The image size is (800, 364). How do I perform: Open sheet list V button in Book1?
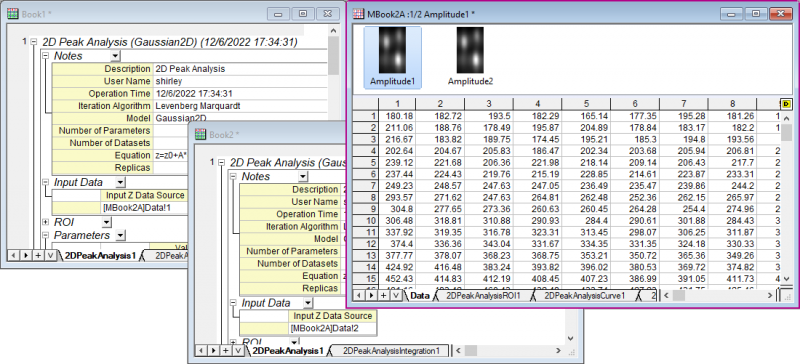point(50,255)
